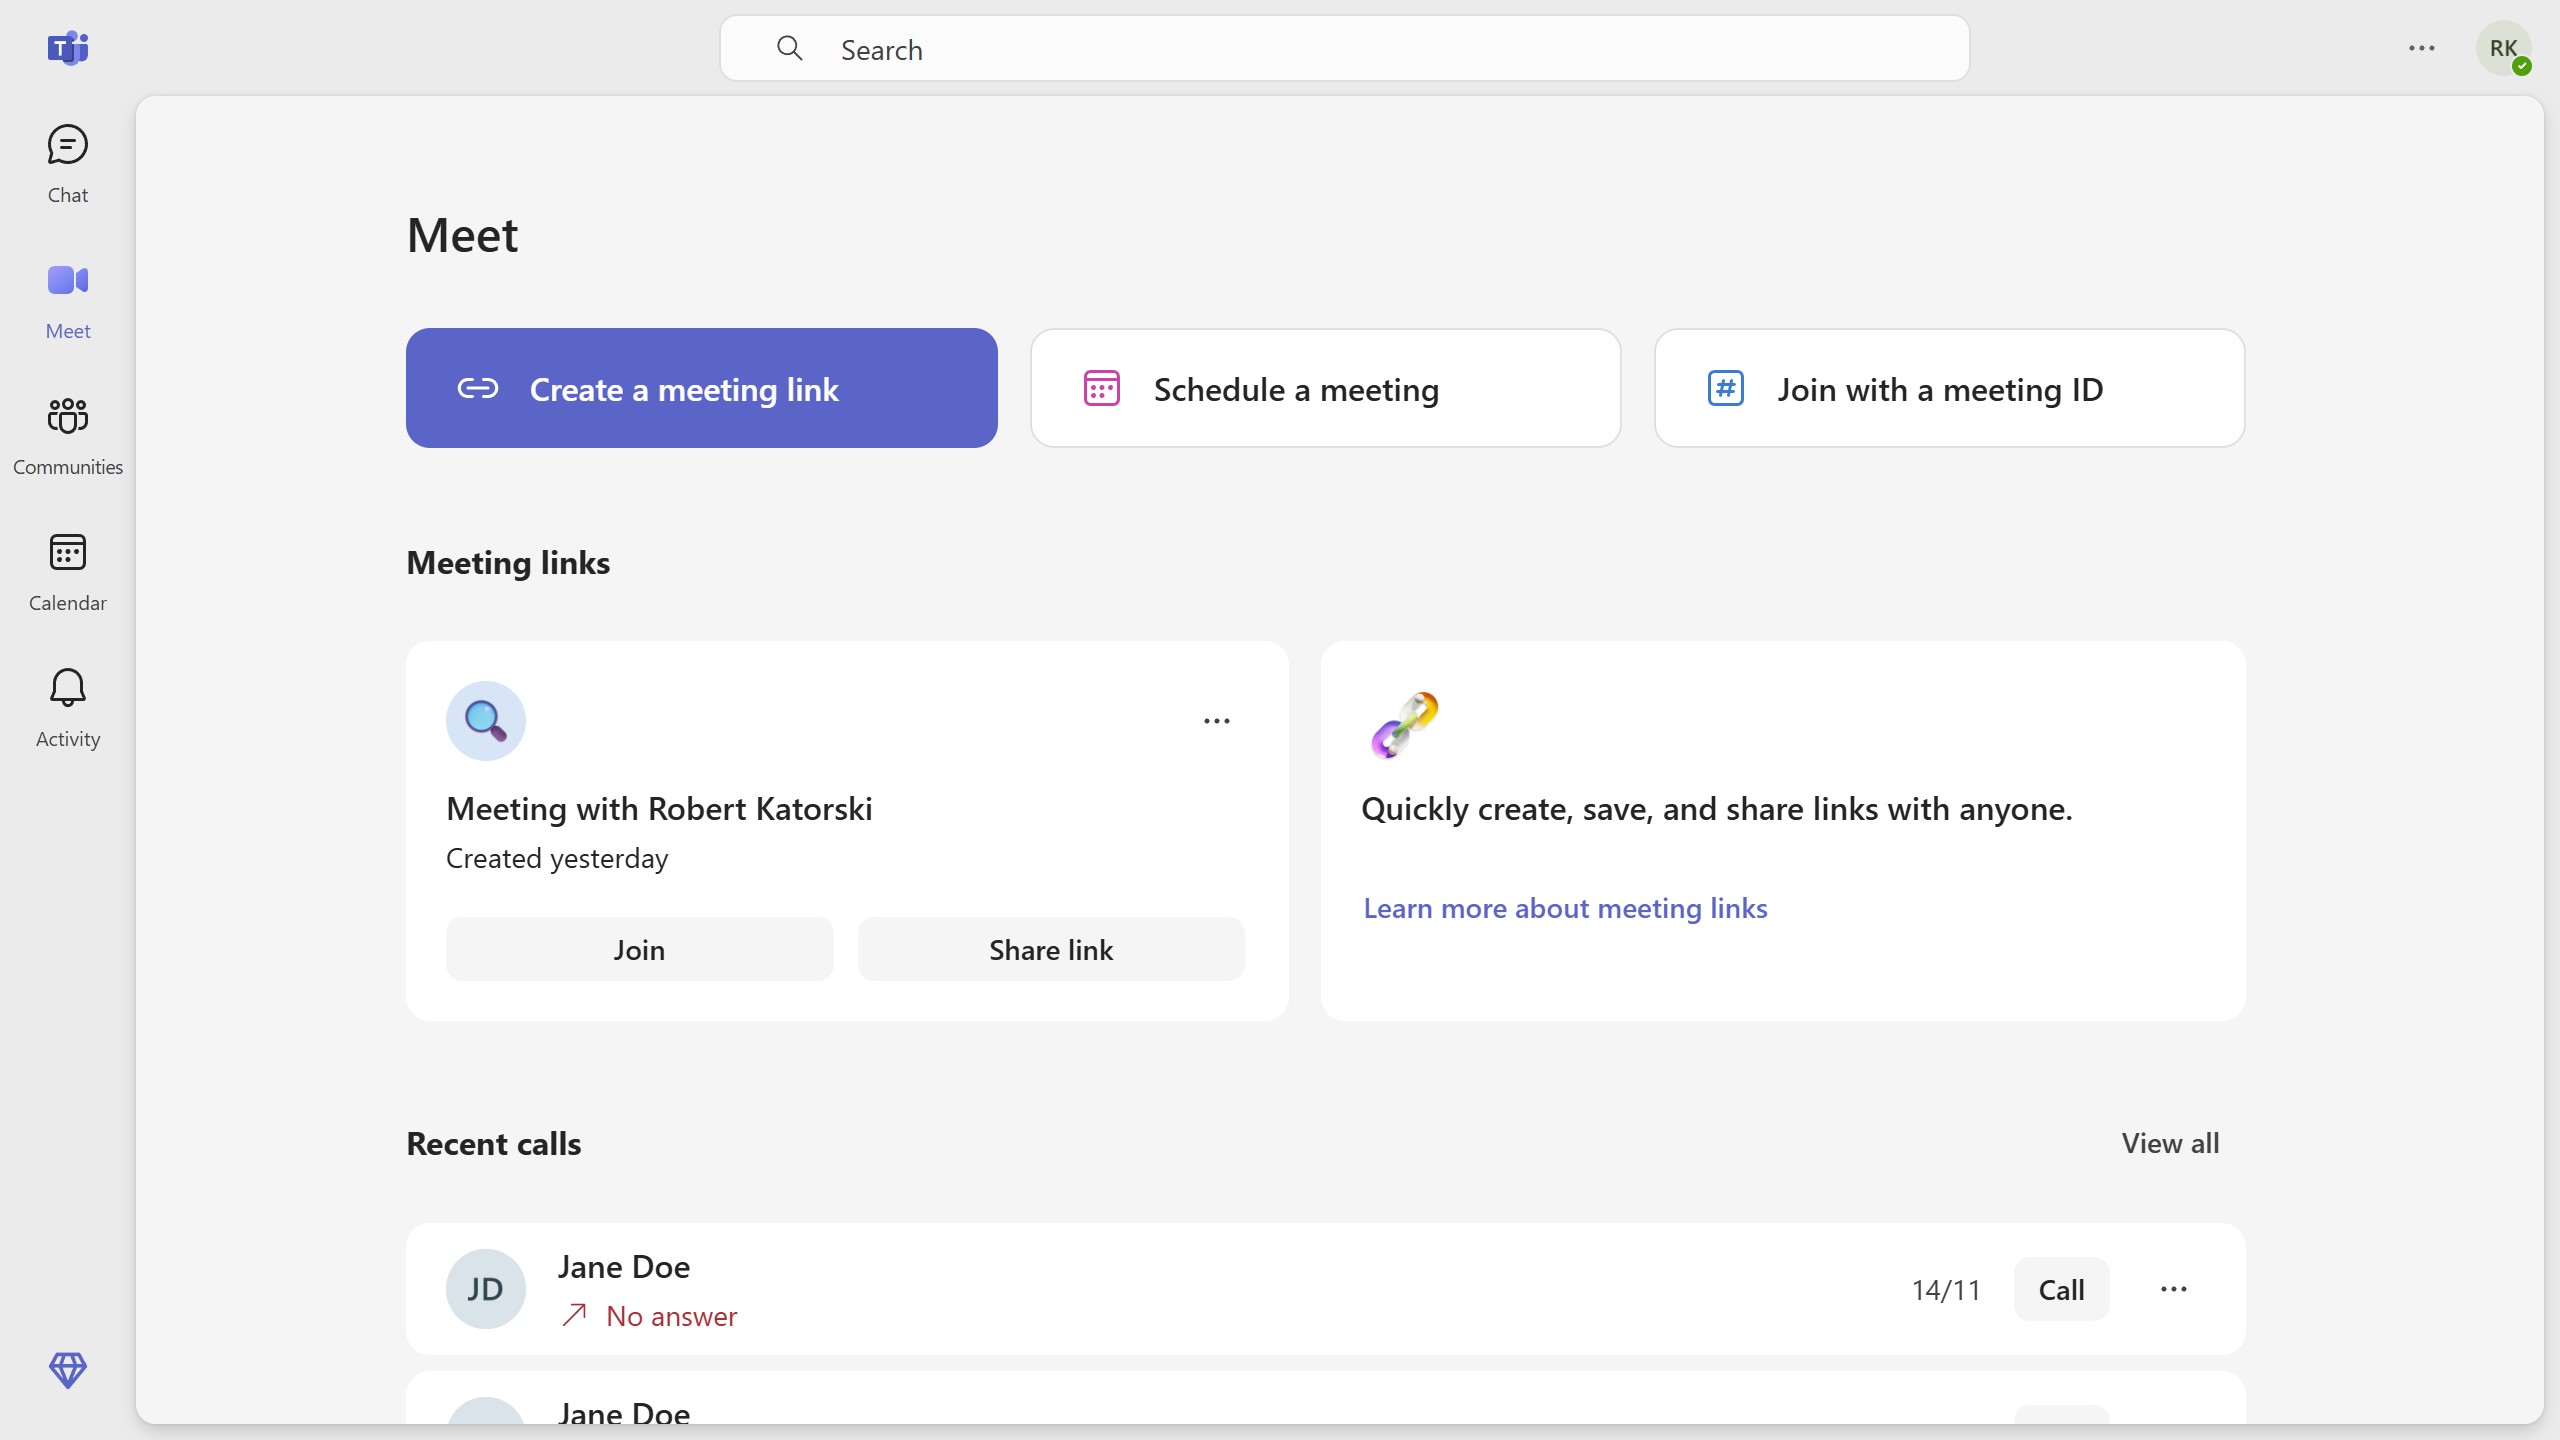
Task: Open Activity notifications
Action: [x=66, y=707]
